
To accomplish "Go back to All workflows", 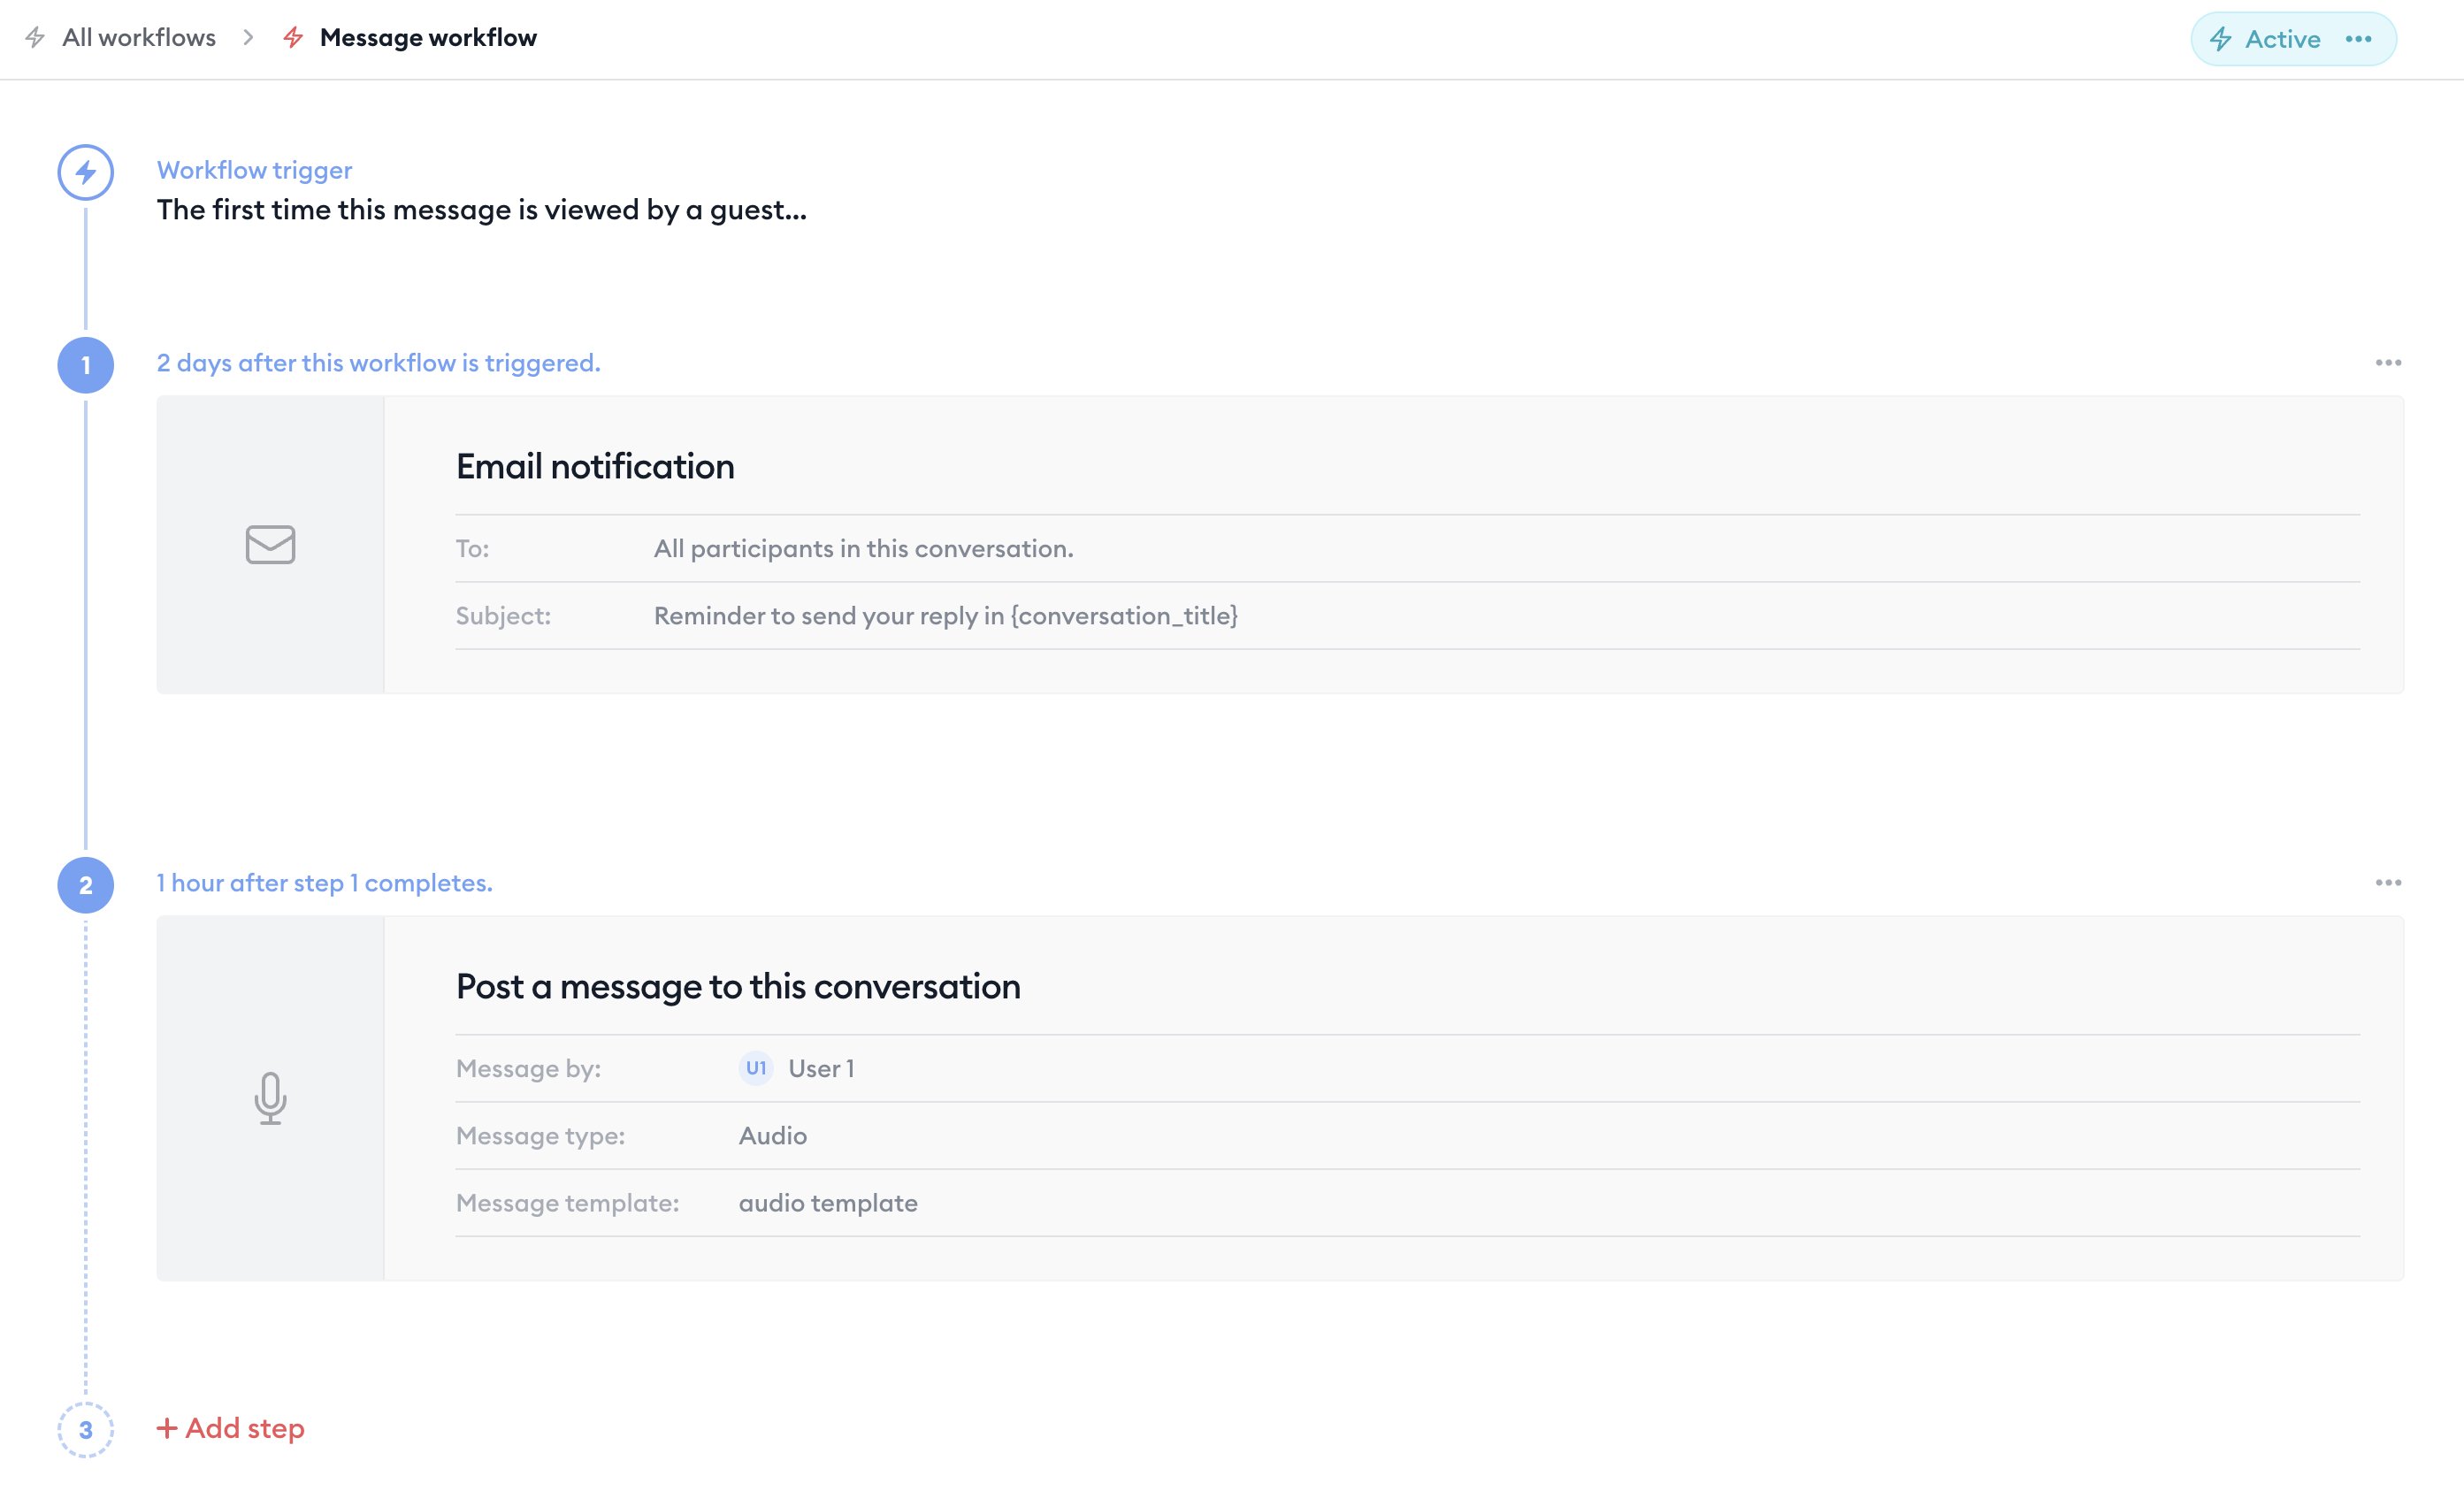I will 138,38.
